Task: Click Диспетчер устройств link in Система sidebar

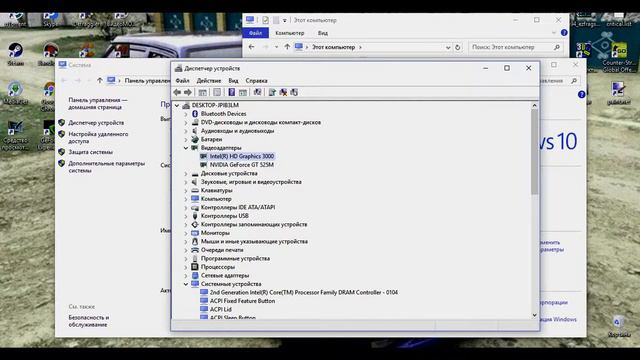Action: click(96, 123)
